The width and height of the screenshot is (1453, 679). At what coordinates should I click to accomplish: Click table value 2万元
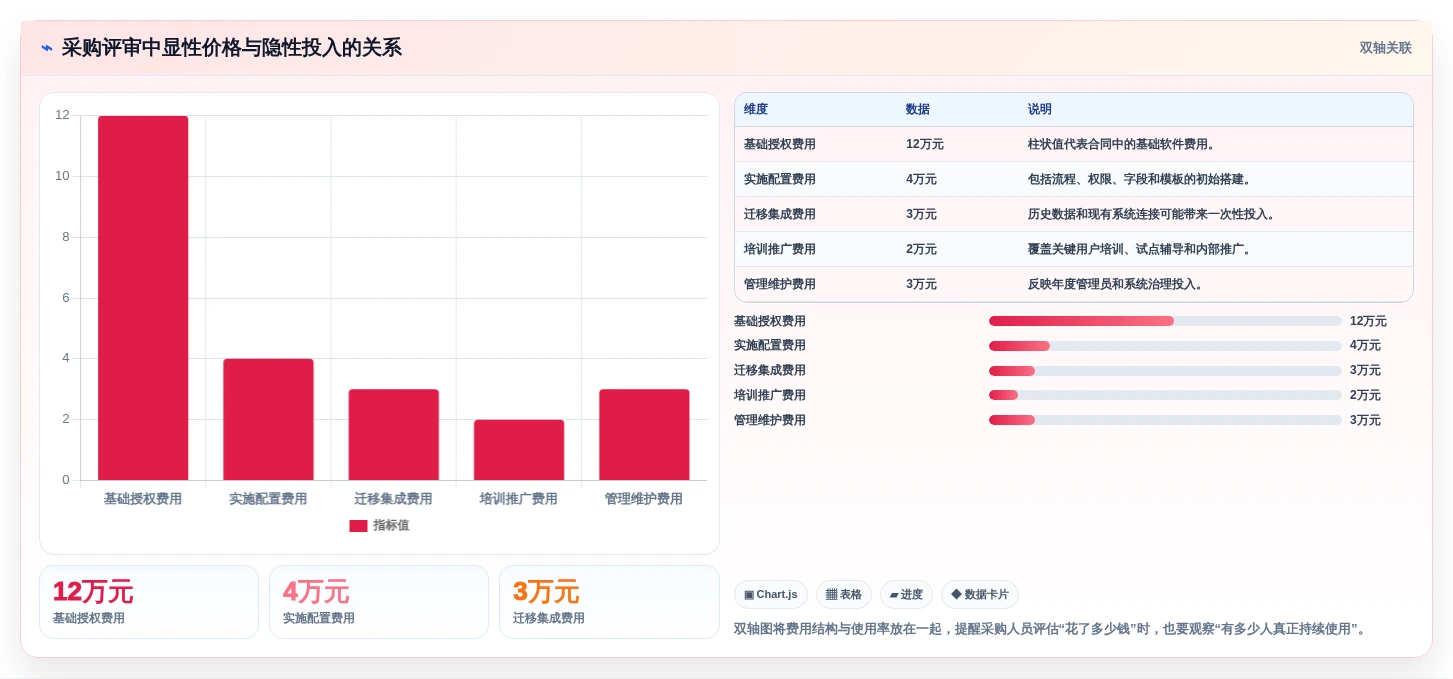click(922, 250)
